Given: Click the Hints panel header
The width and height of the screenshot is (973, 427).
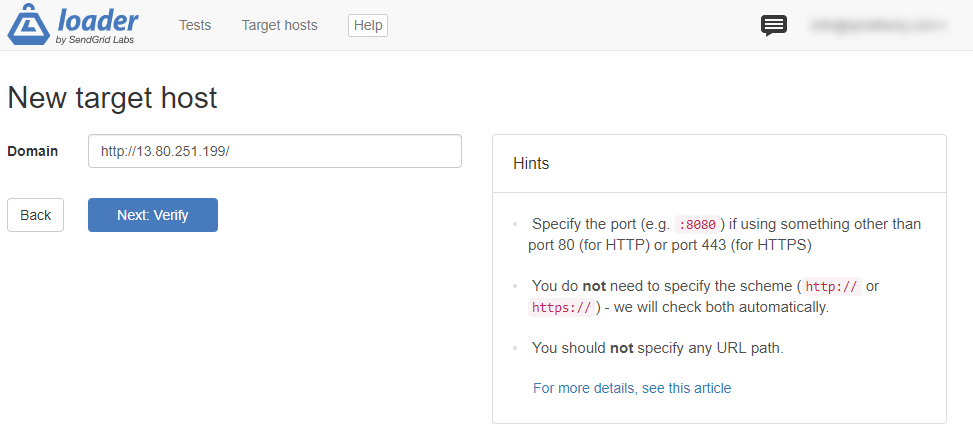Looking at the screenshot, I should pos(719,163).
